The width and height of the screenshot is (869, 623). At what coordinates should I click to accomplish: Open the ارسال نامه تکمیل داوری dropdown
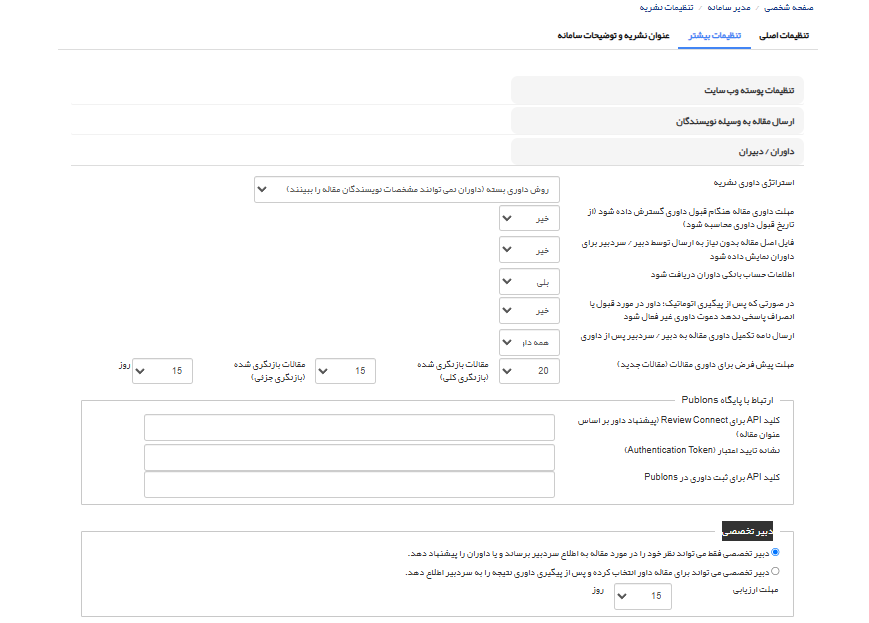[x=529, y=342]
